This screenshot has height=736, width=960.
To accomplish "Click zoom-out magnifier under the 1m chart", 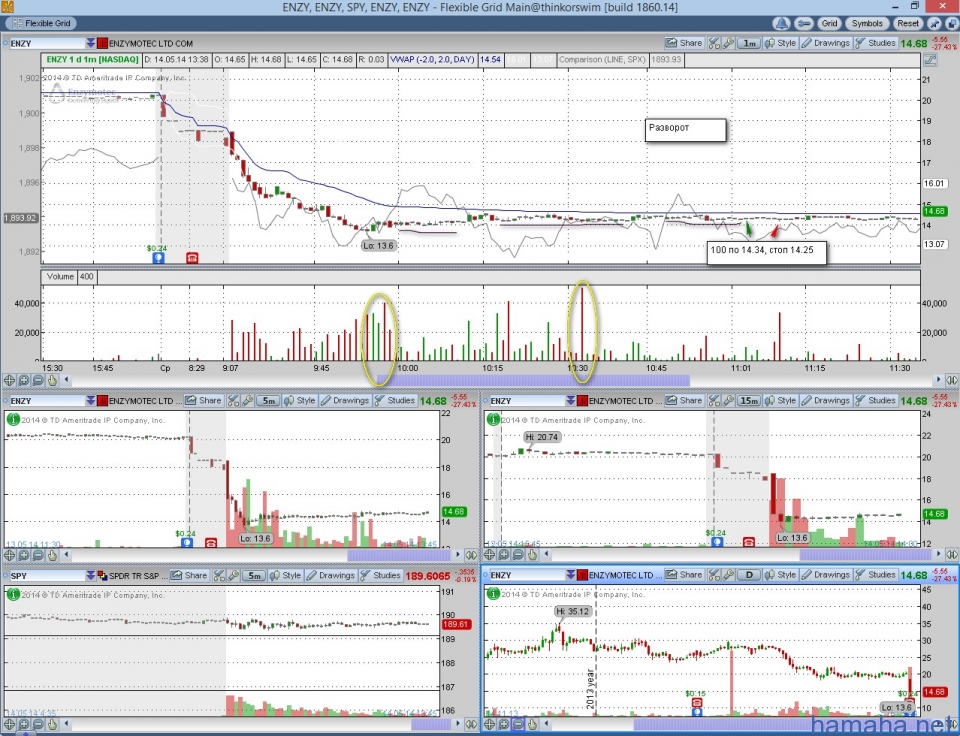I will pyautogui.click(x=38, y=380).
